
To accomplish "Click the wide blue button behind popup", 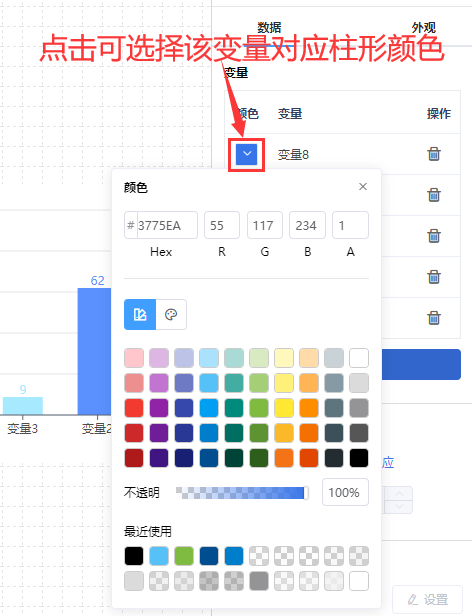I will coord(421,364).
